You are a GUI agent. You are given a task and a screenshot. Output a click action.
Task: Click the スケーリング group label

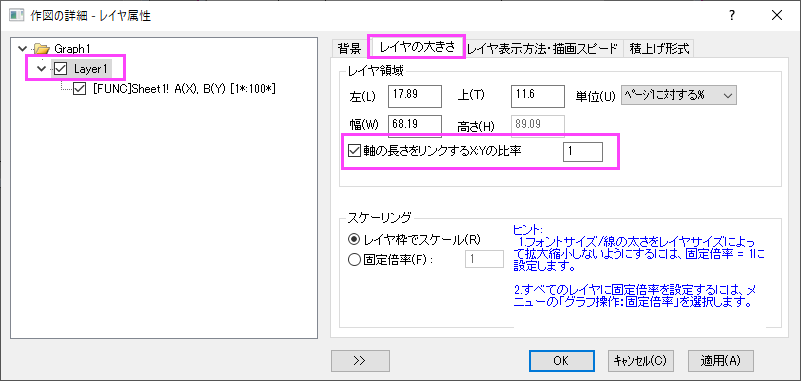point(379,218)
